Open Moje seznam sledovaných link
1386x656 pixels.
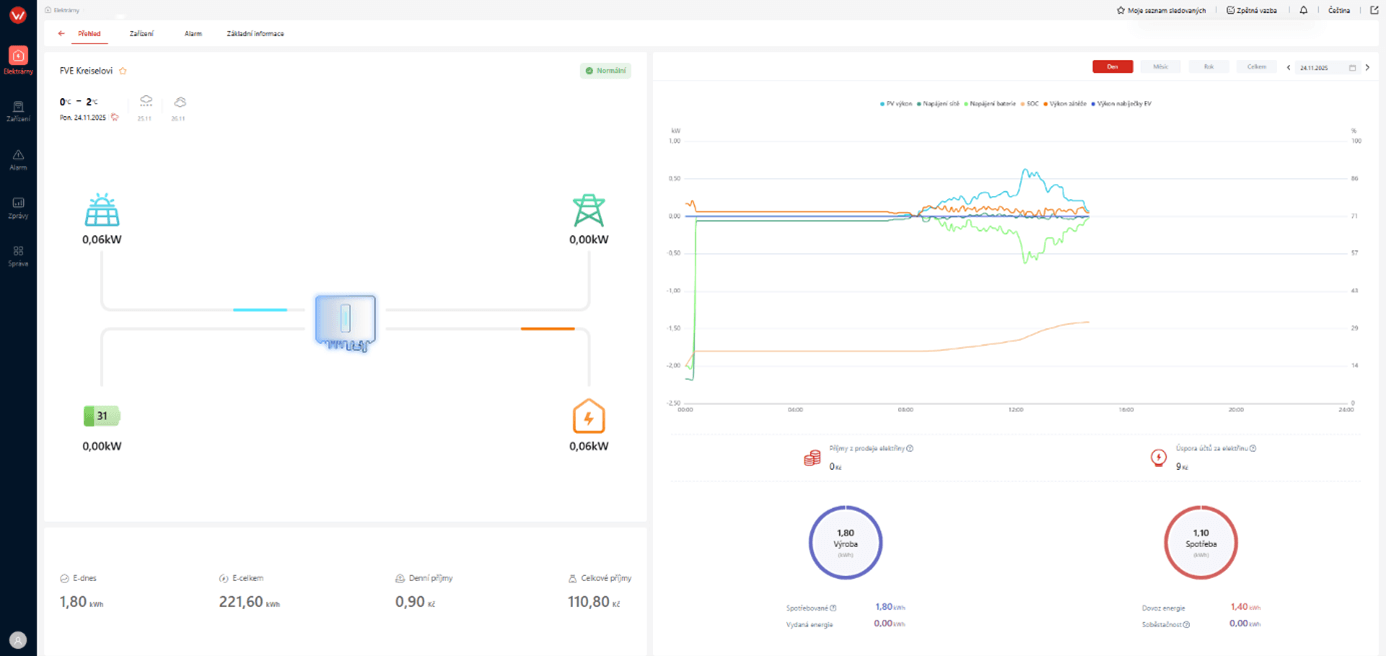[x=1161, y=10]
